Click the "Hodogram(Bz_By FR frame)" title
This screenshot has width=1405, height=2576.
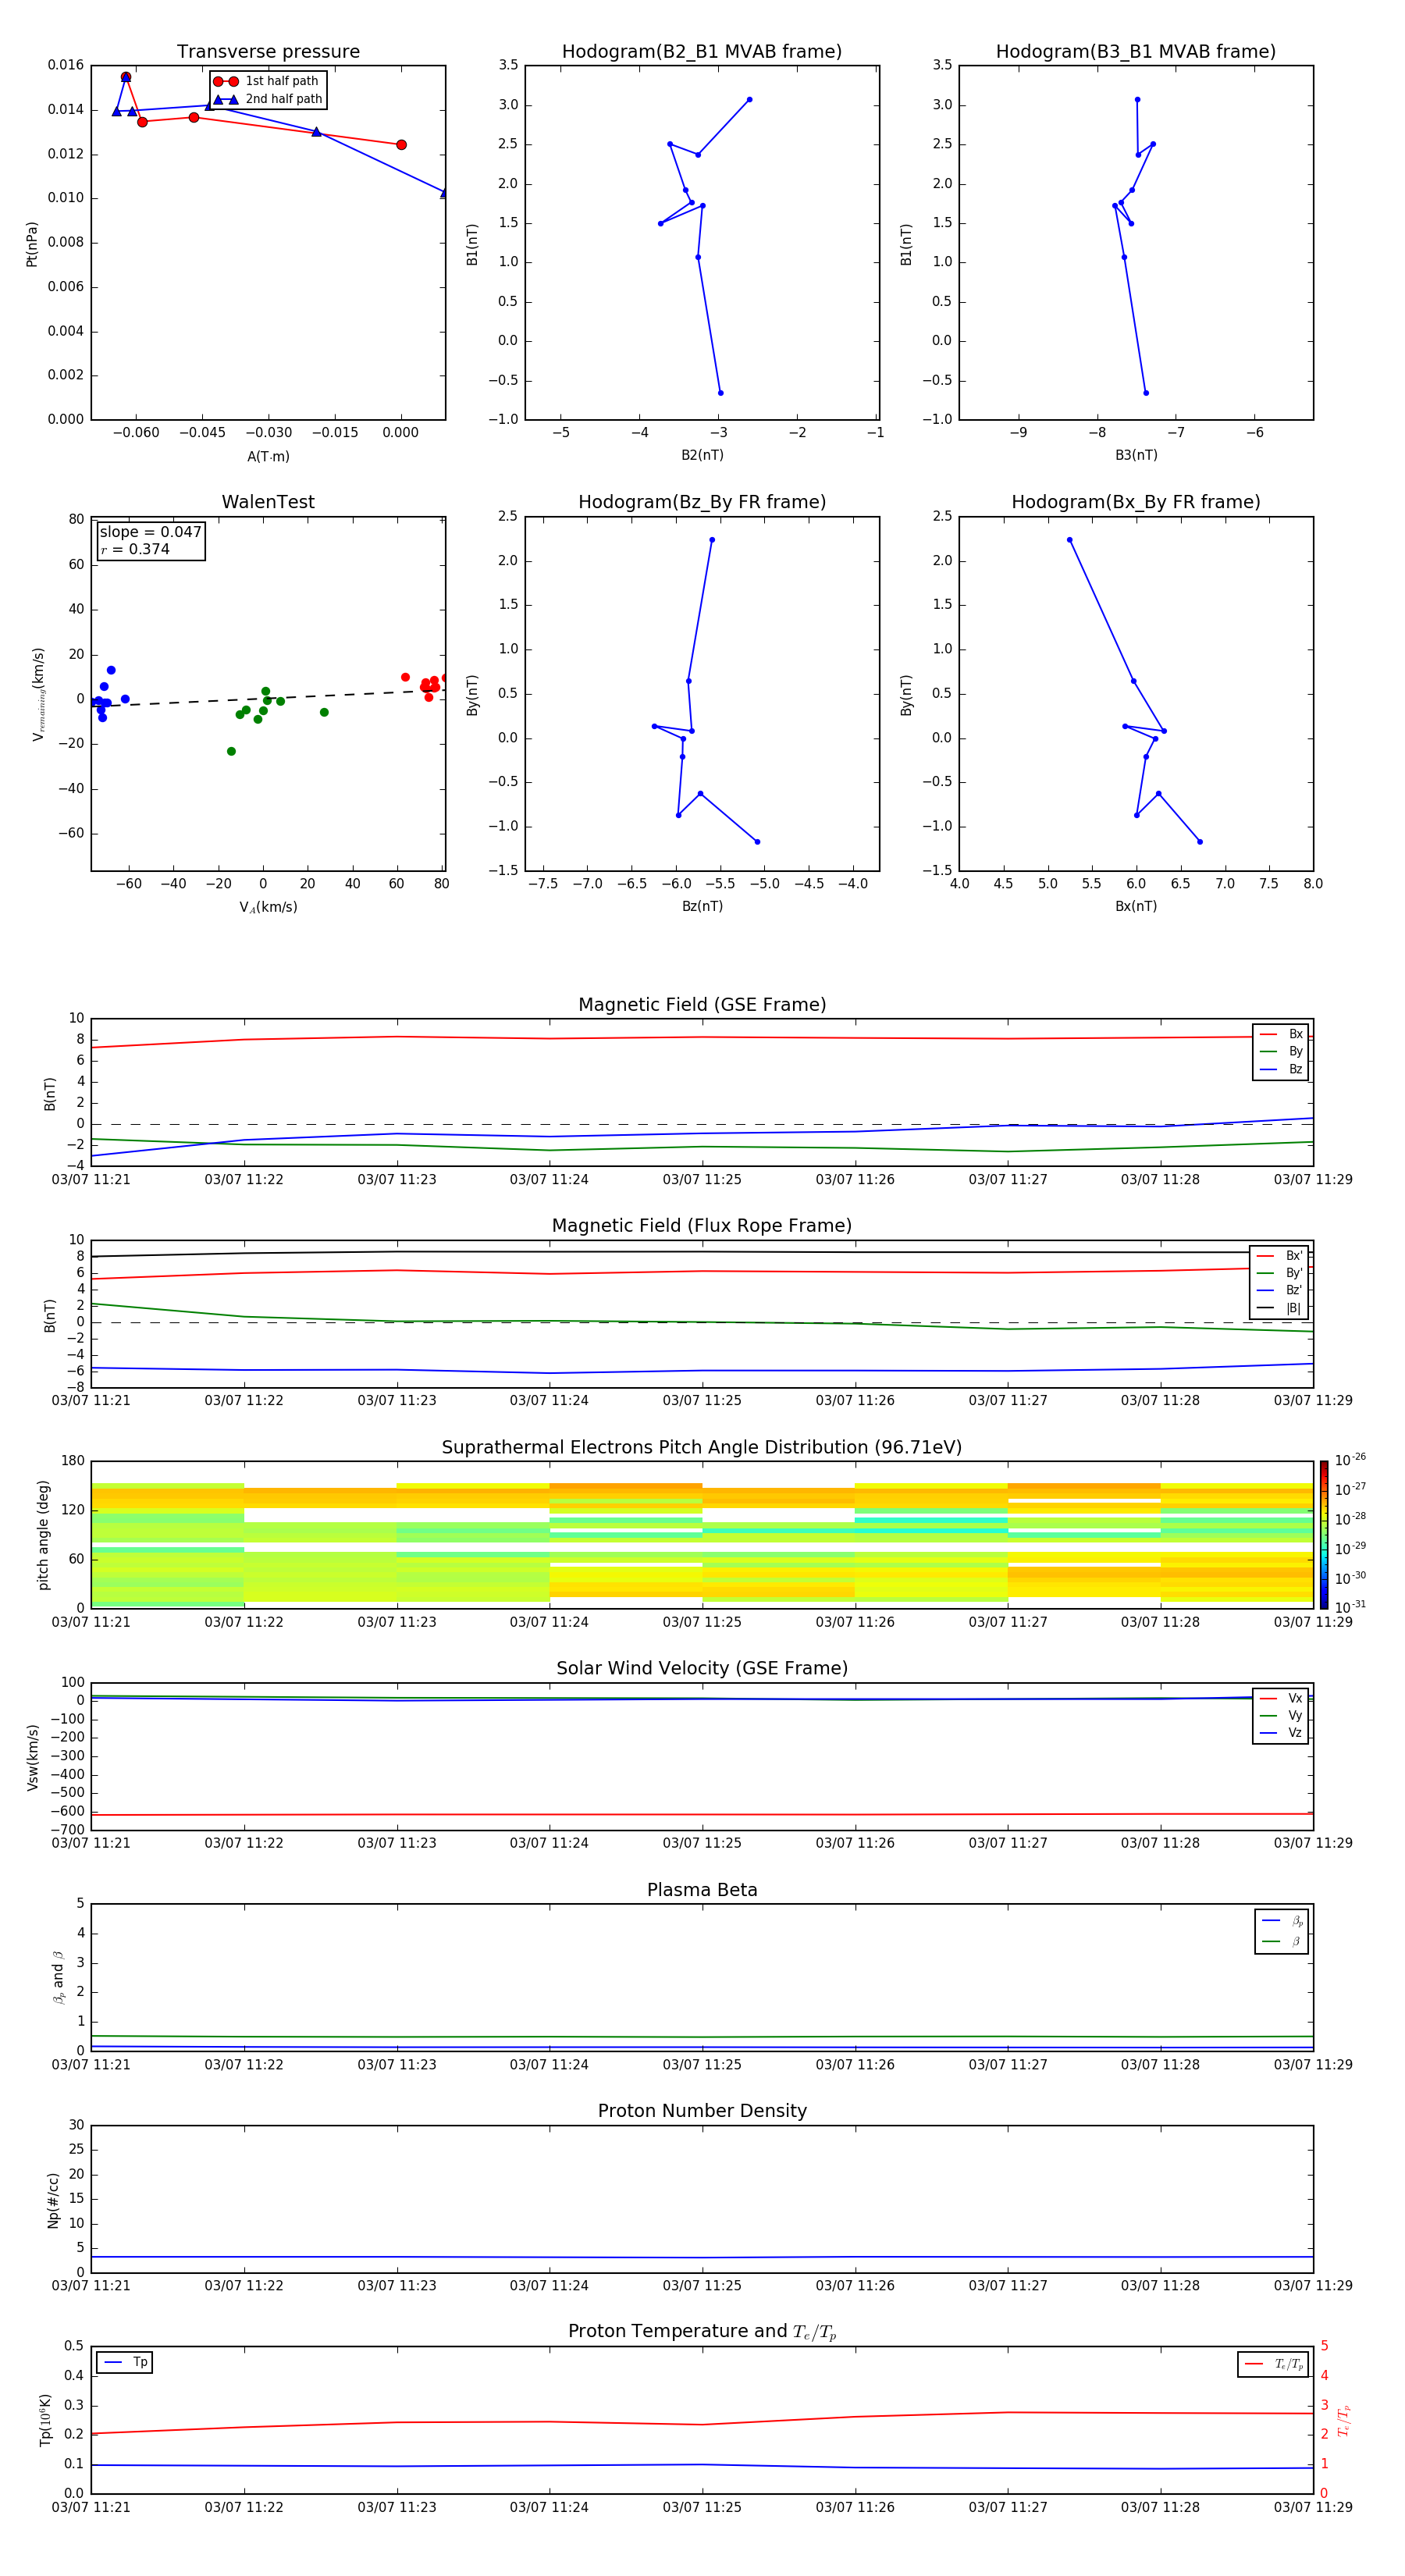coord(702,502)
